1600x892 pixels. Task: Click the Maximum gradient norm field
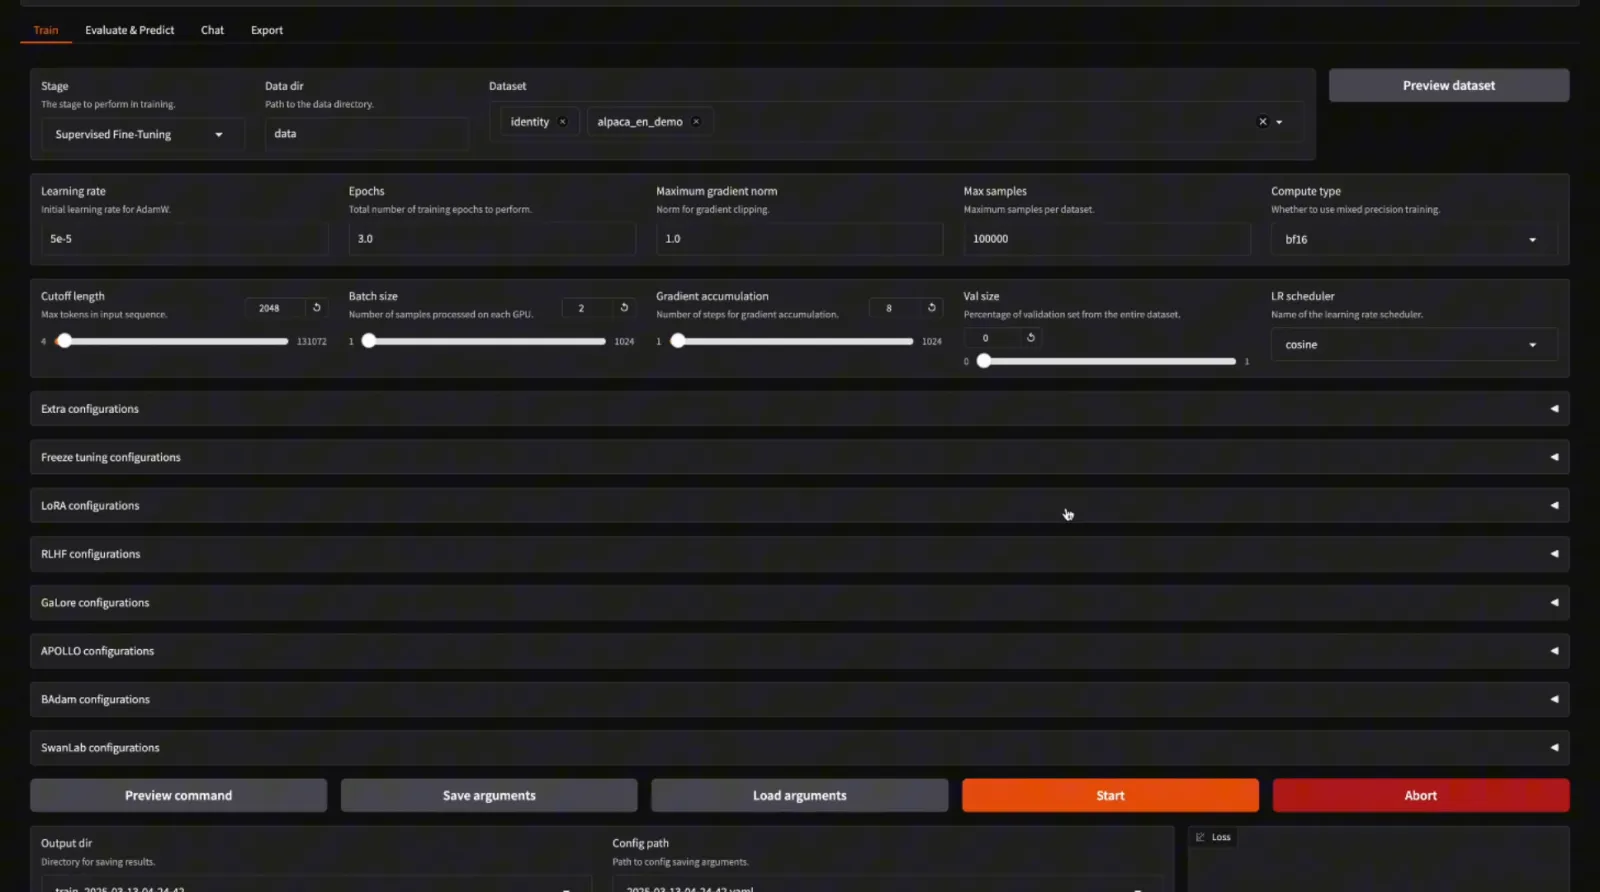coord(799,239)
